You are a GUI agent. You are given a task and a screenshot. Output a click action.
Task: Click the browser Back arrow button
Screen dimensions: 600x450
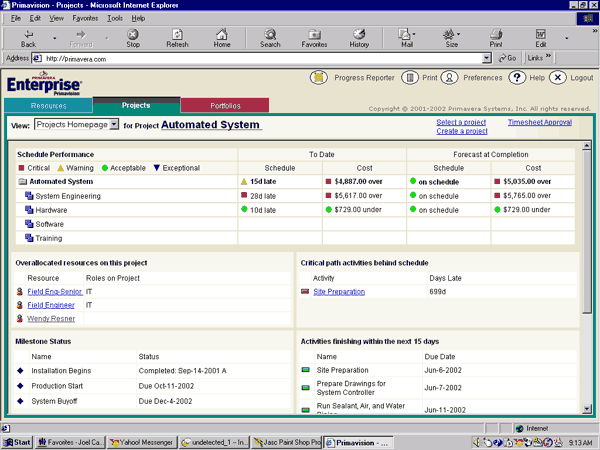28,39
